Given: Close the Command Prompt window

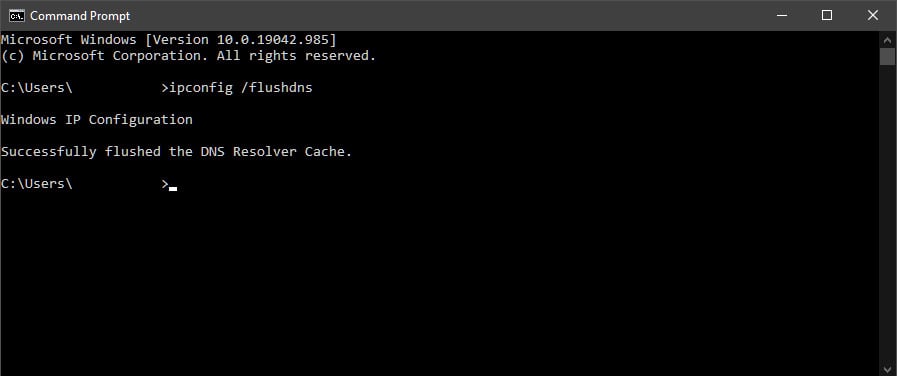Looking at the screenshot, I should pos(873,15).
